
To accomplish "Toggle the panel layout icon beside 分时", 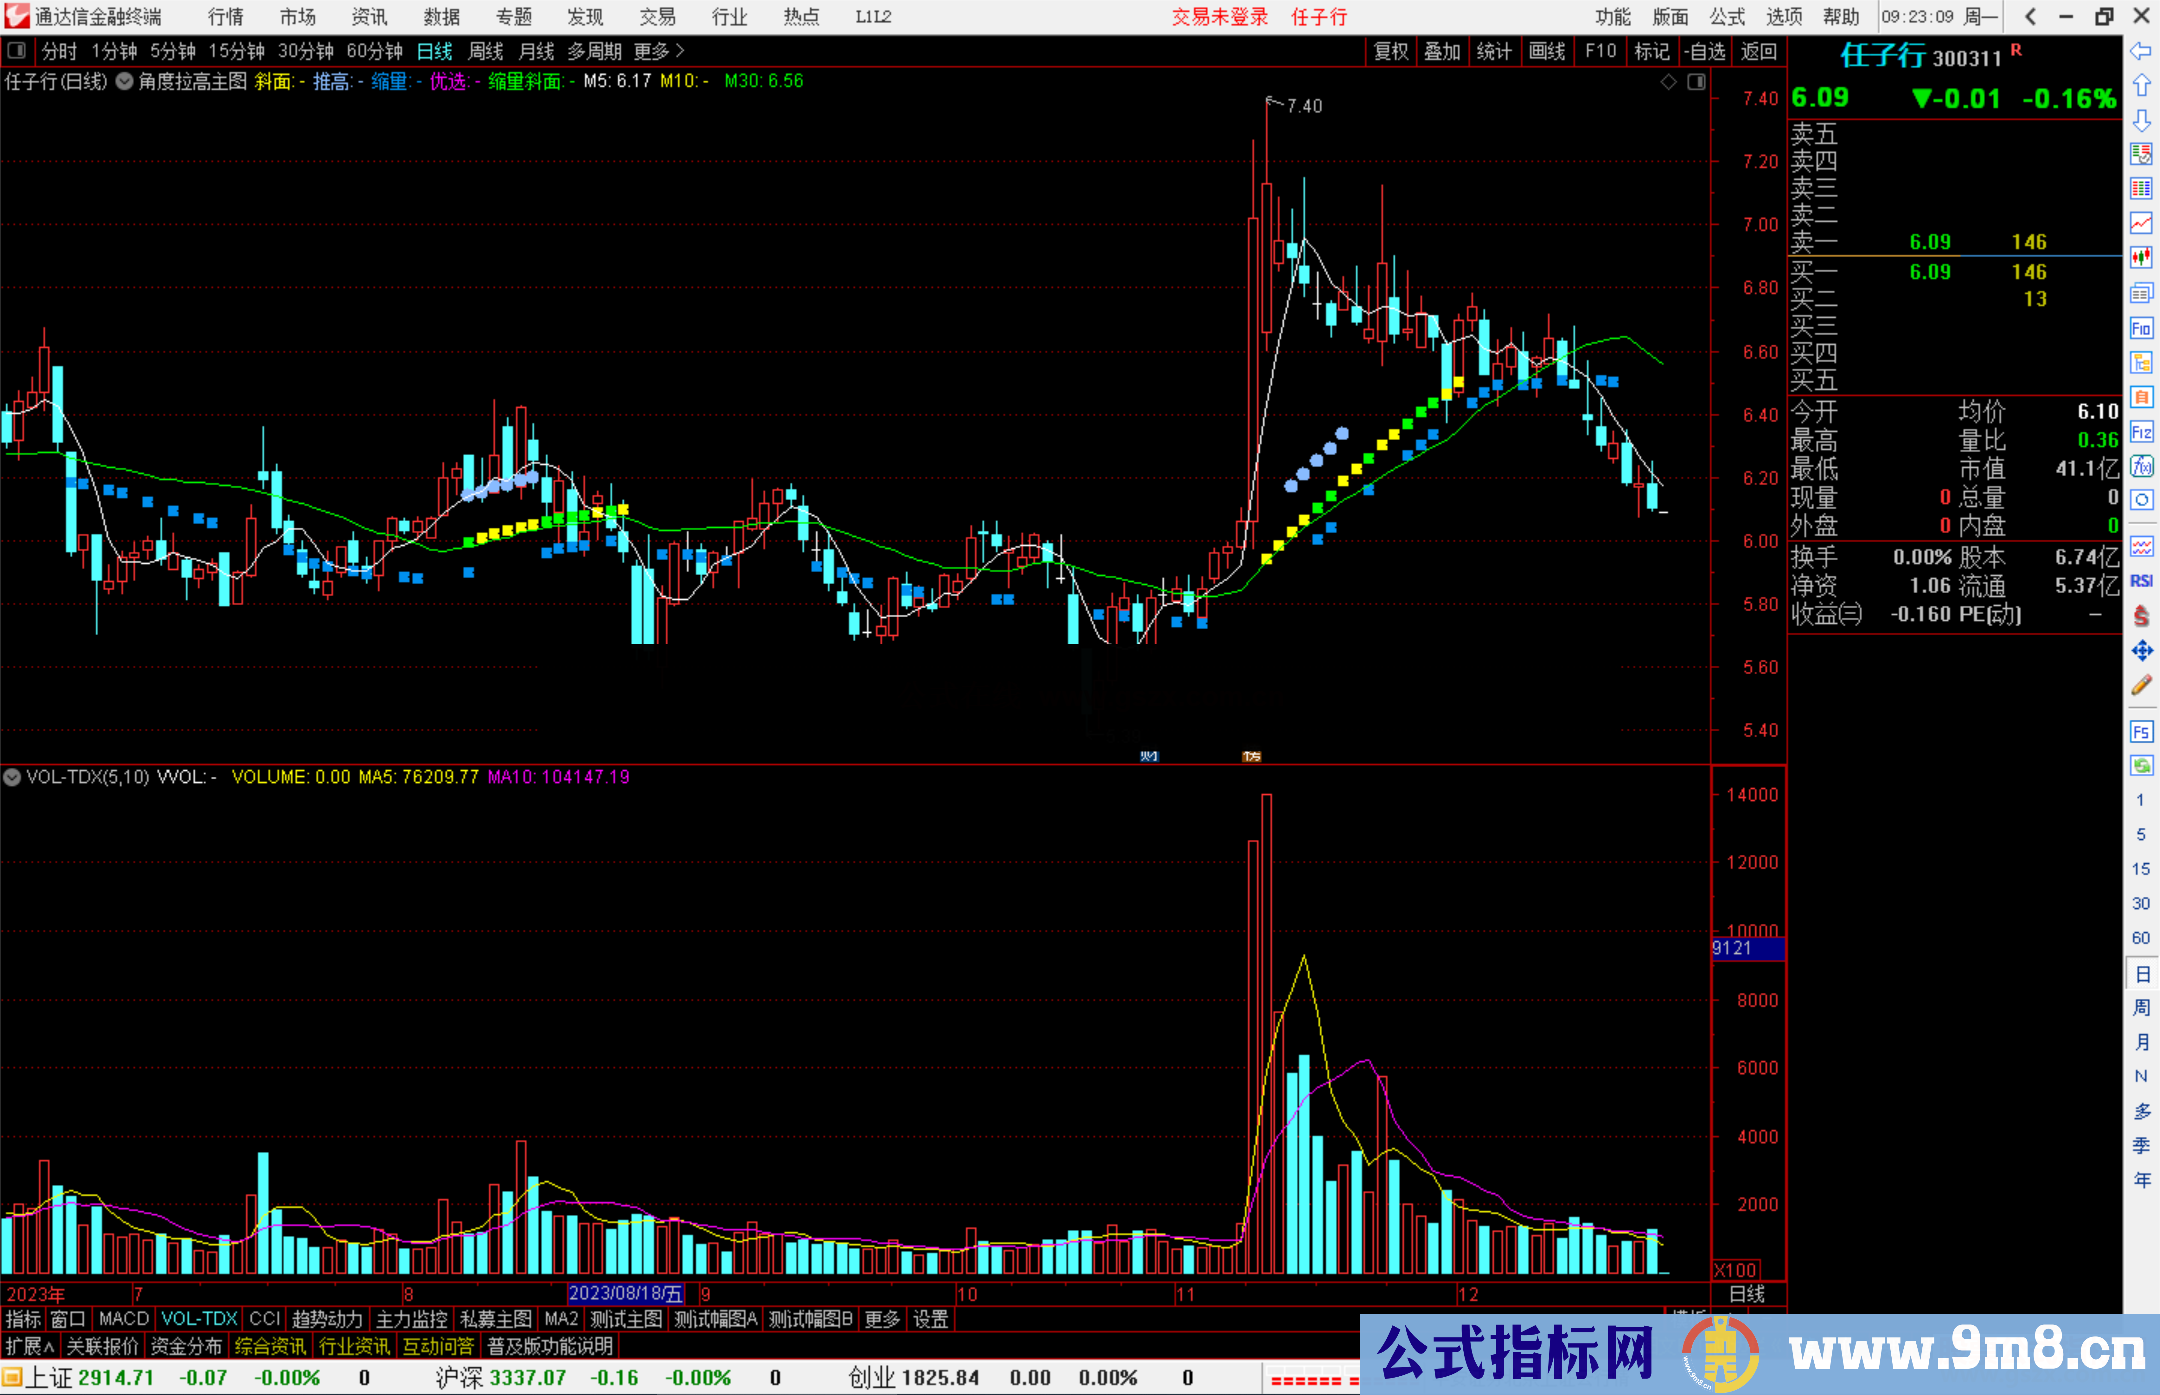I will click(x=17, y=51).
